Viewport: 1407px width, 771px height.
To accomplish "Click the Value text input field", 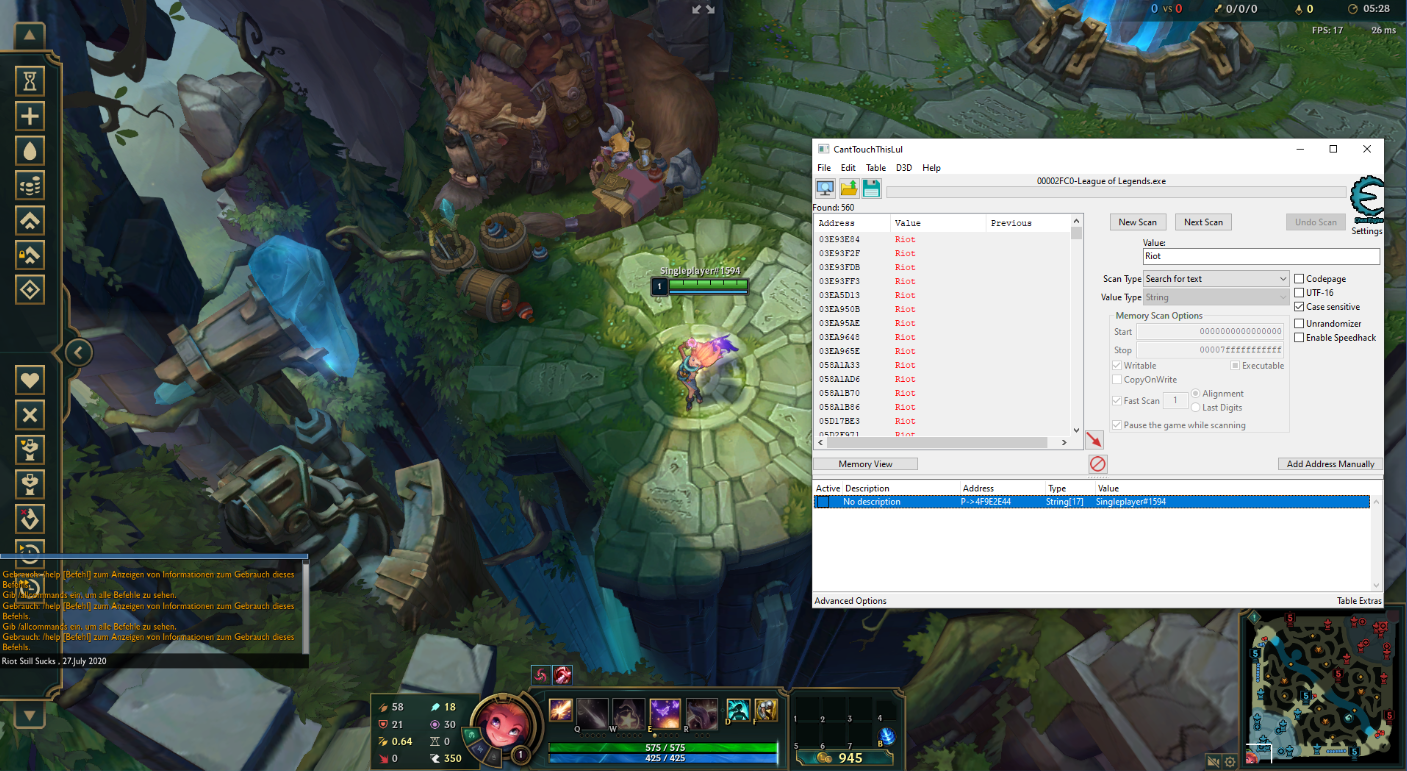I will tap(1260, 257).
